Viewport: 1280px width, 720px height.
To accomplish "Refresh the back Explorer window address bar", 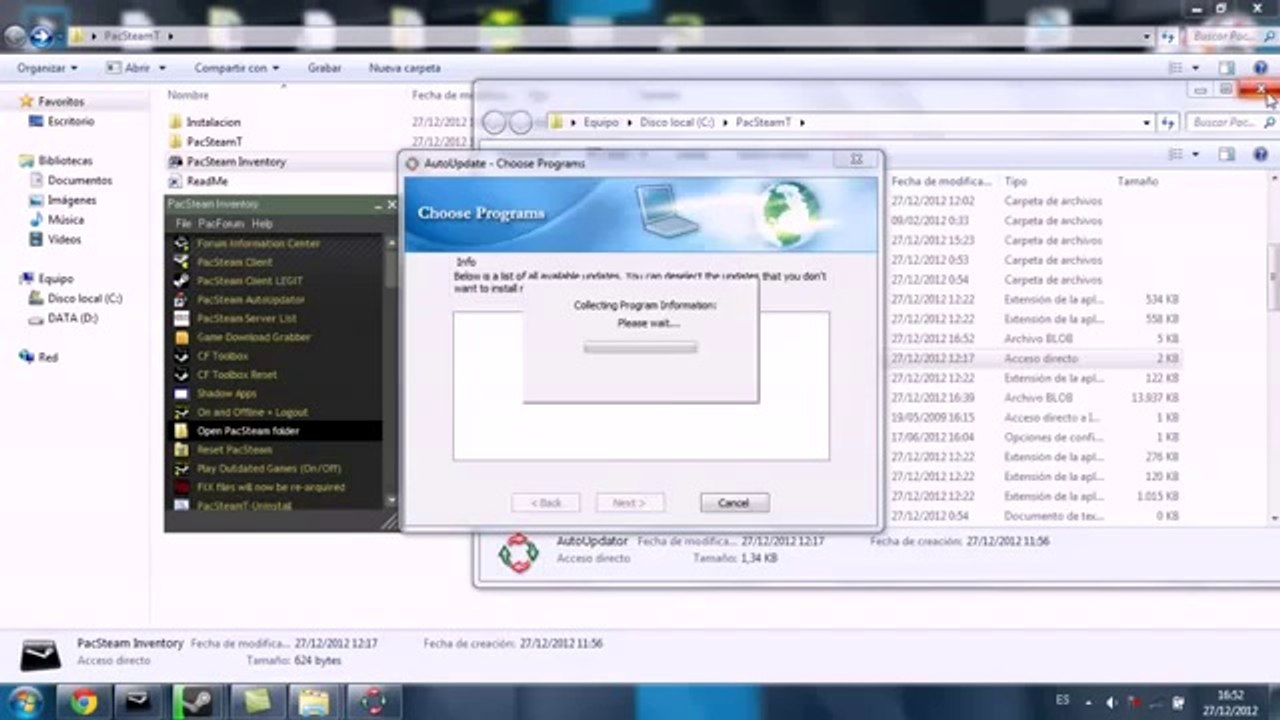I will [x=1168, y=36].
